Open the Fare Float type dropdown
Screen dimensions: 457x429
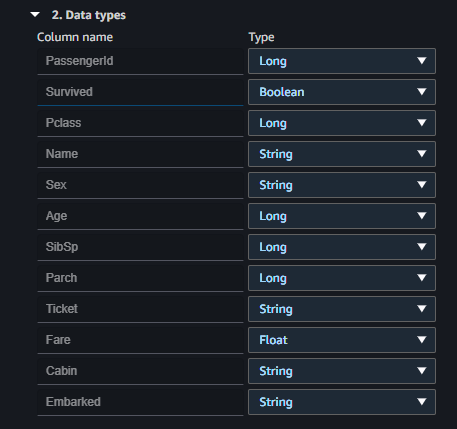click(x=342, y=340)
